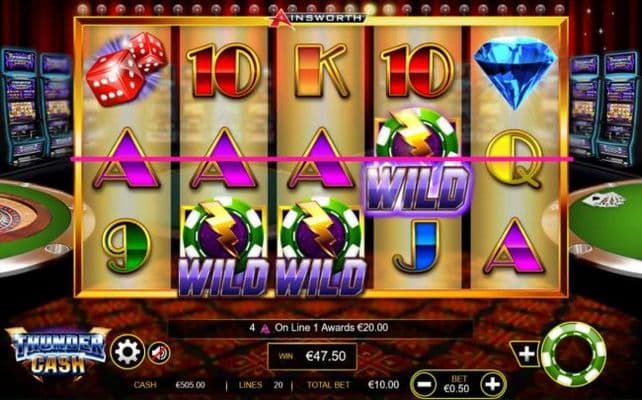Select the K symbol on reel three
The width and height of the screenshot is (642, 400).
coord(321,70)
